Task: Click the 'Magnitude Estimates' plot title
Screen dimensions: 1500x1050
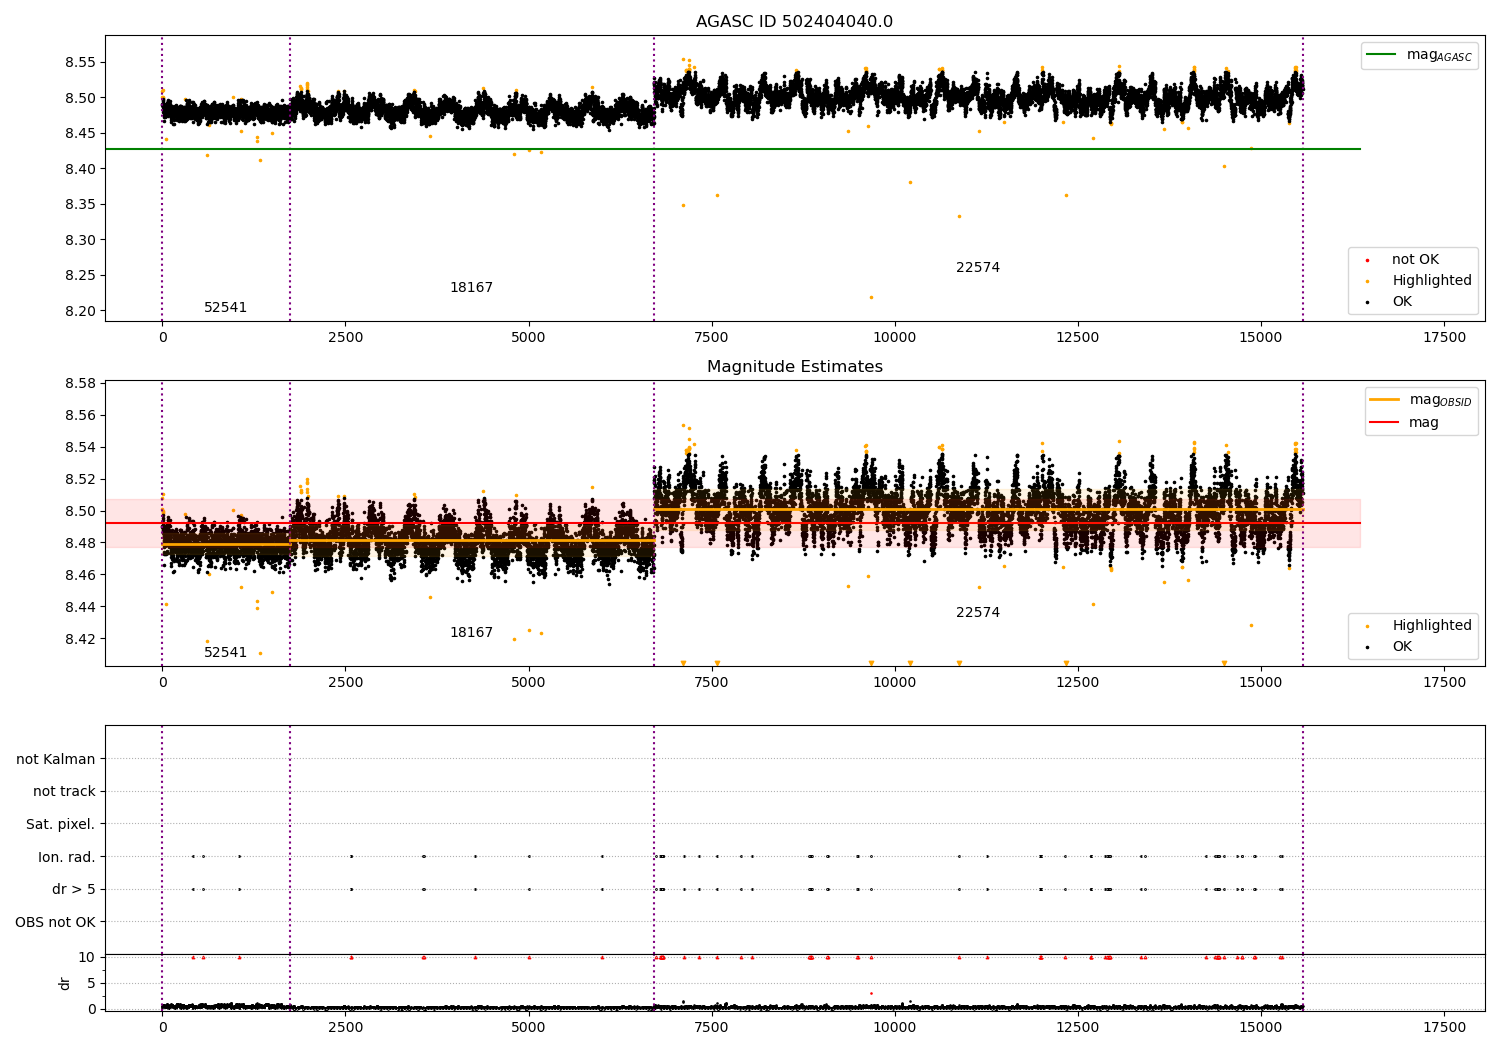Action: [x=794, y=367]
